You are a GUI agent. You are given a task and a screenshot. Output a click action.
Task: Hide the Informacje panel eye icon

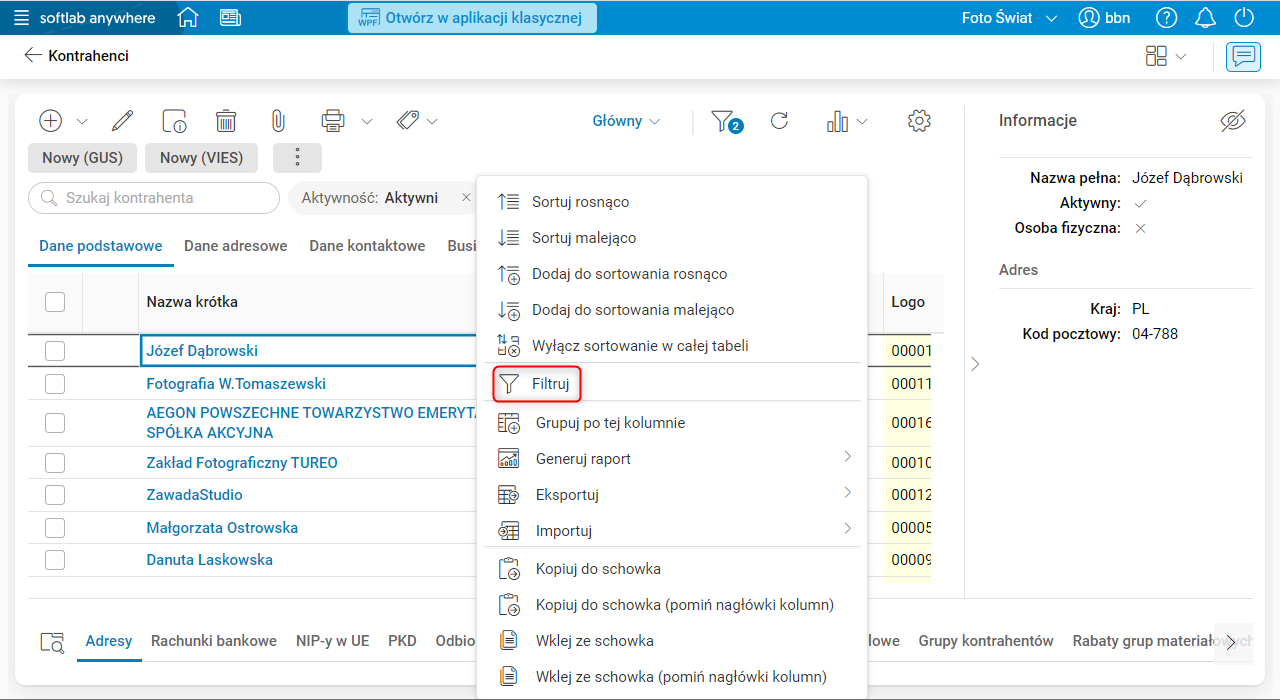[1233, 121]
